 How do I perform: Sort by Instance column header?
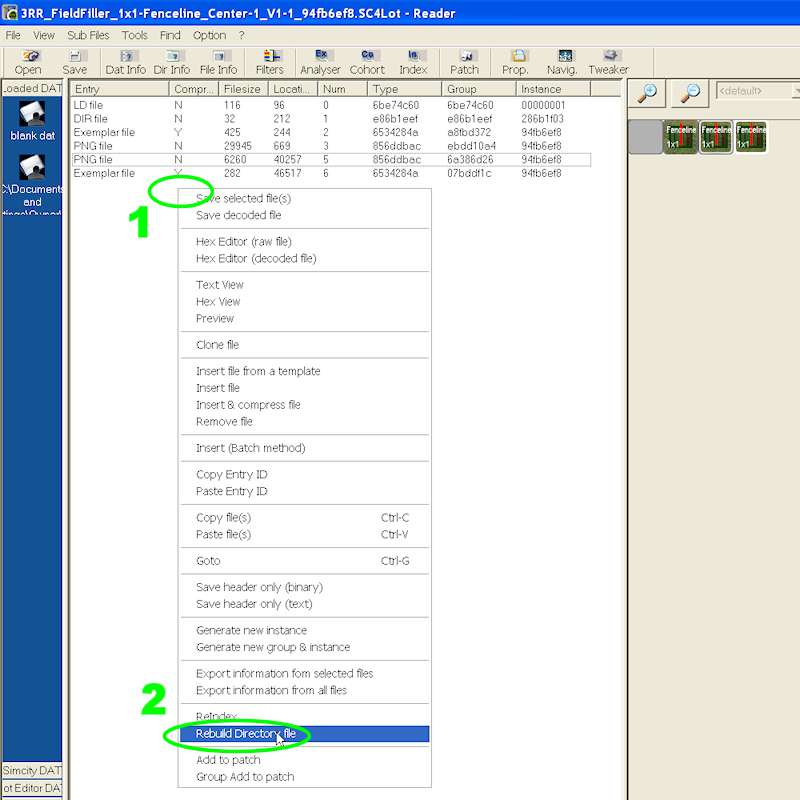[x=553, y=89]
